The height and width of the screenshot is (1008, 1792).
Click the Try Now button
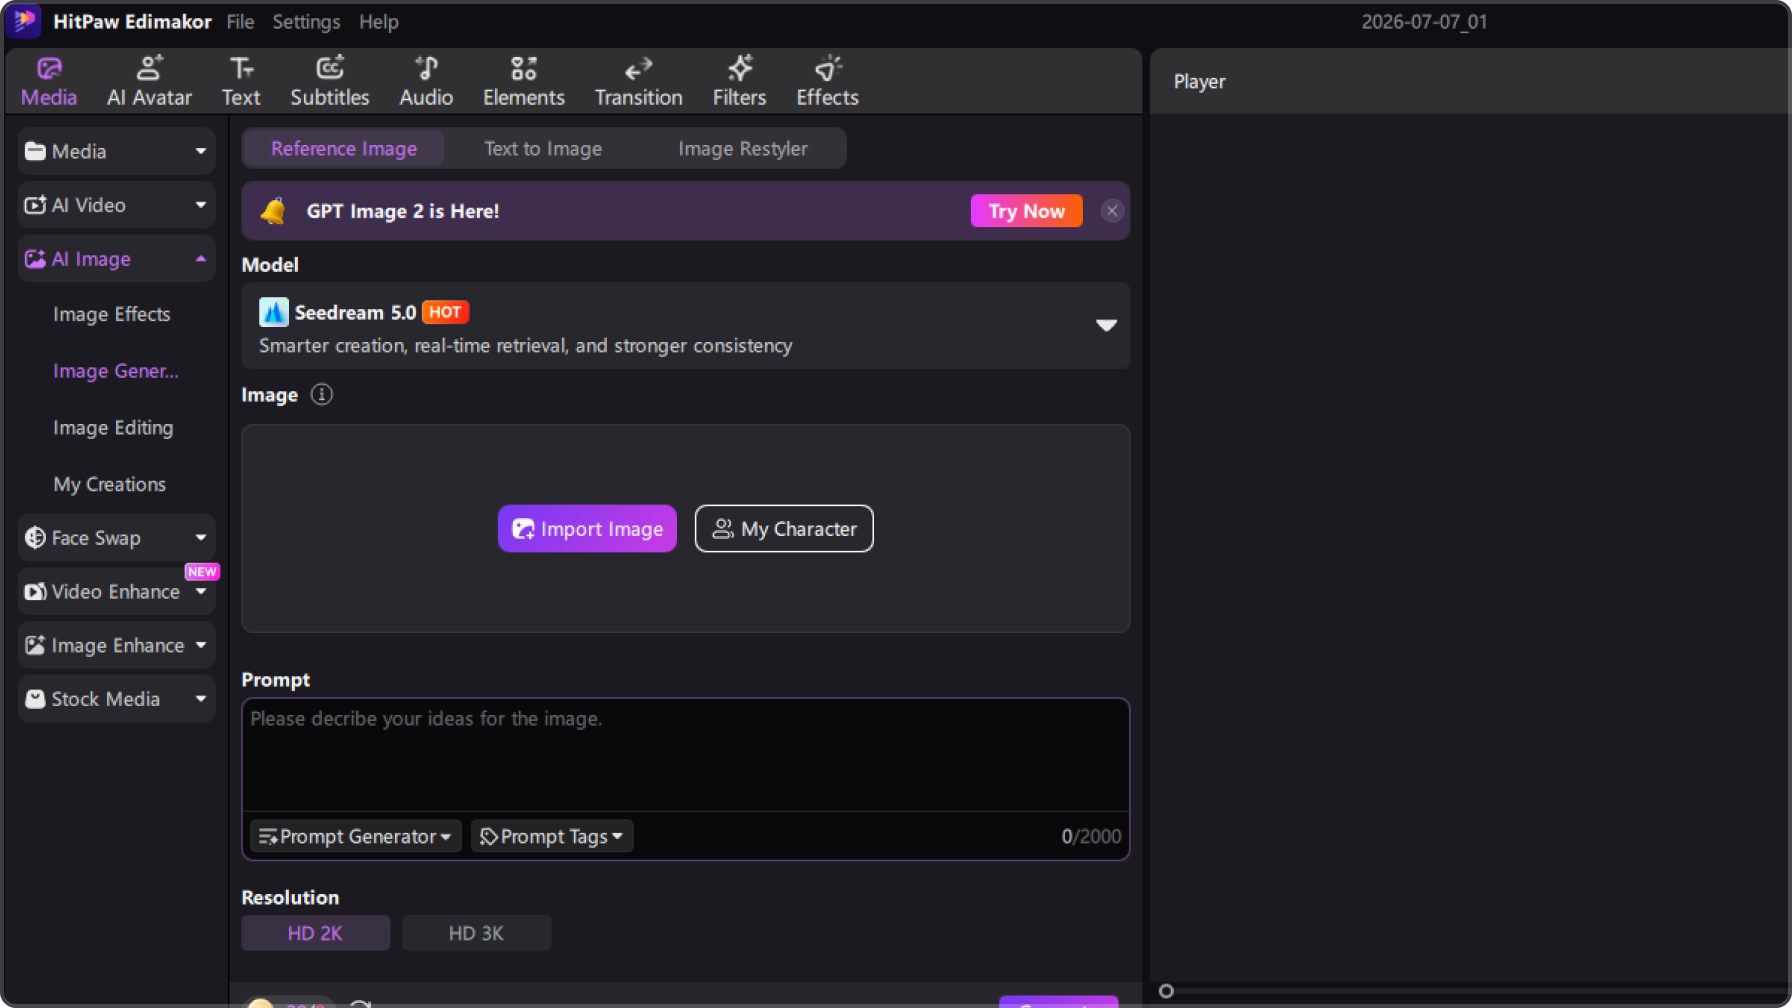[1026, 211]
